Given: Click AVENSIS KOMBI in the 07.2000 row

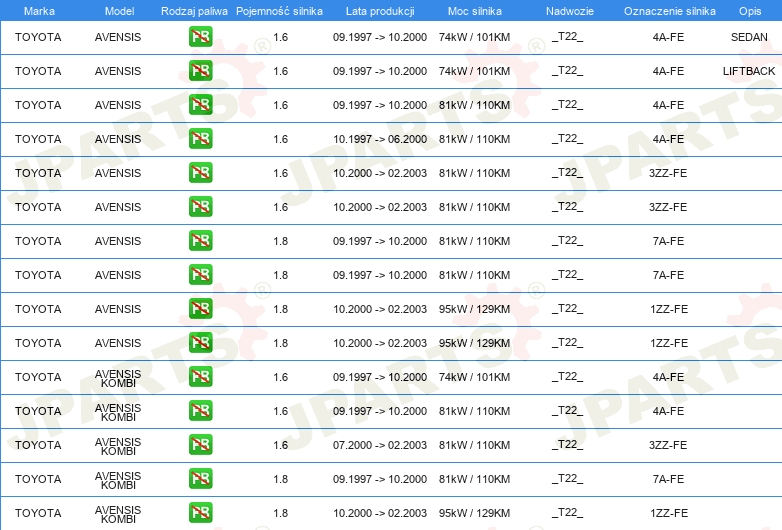Looking at the screenshot, I should tap(118, 446).
